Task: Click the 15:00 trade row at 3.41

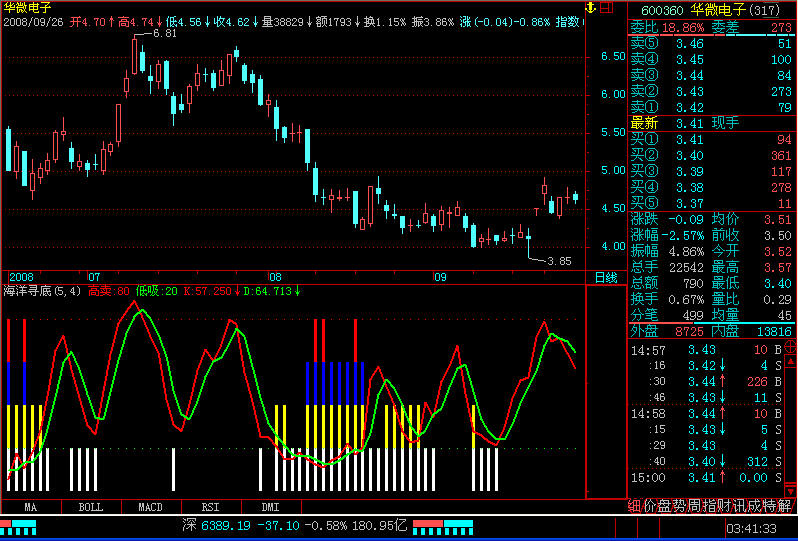Action: (706, 478)
